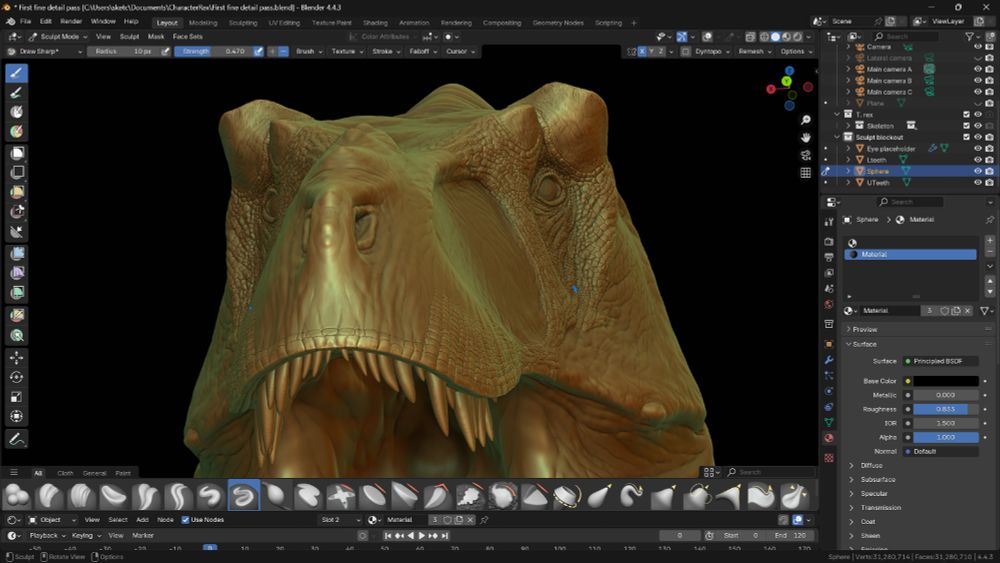Open the Remesh dropdown
The width and height of the screenshot is (1000, 563).
coord(755,51)
